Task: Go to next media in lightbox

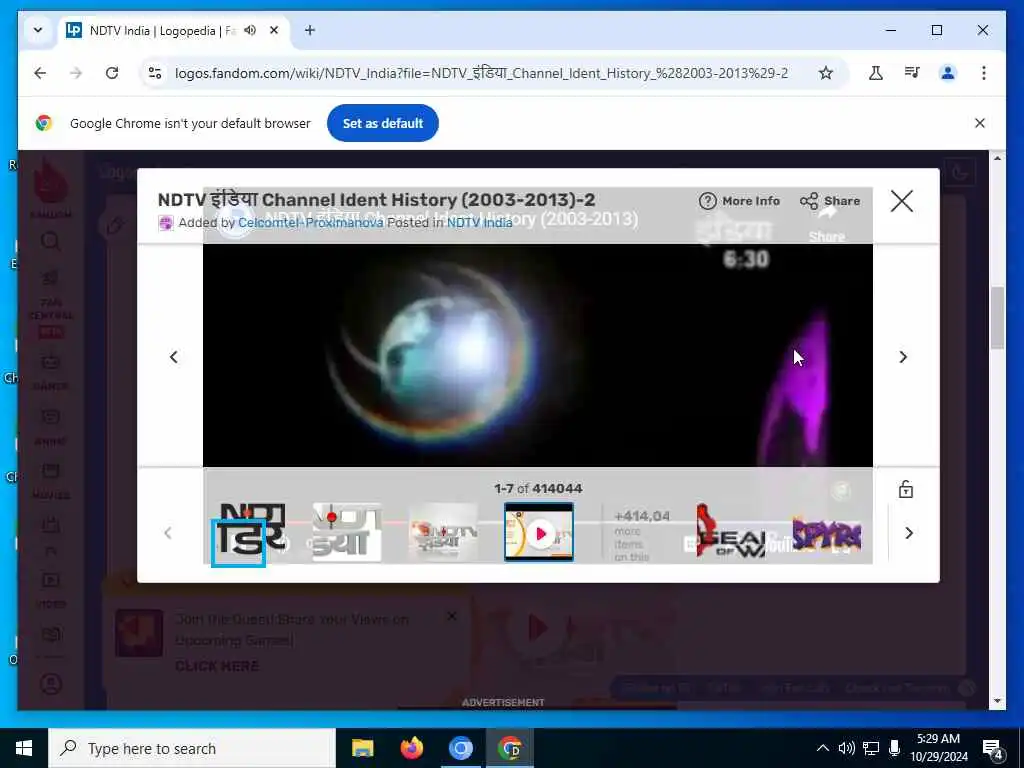Action: pyautogui.click(x=903, y=357)
